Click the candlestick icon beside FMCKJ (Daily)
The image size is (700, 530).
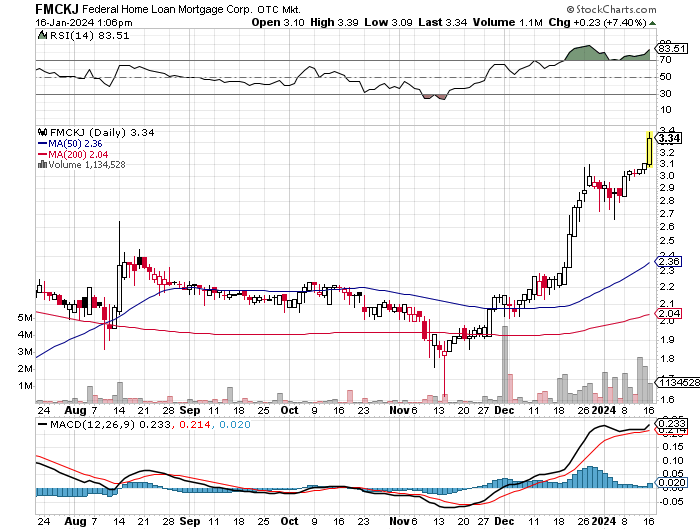pos(43,132)
